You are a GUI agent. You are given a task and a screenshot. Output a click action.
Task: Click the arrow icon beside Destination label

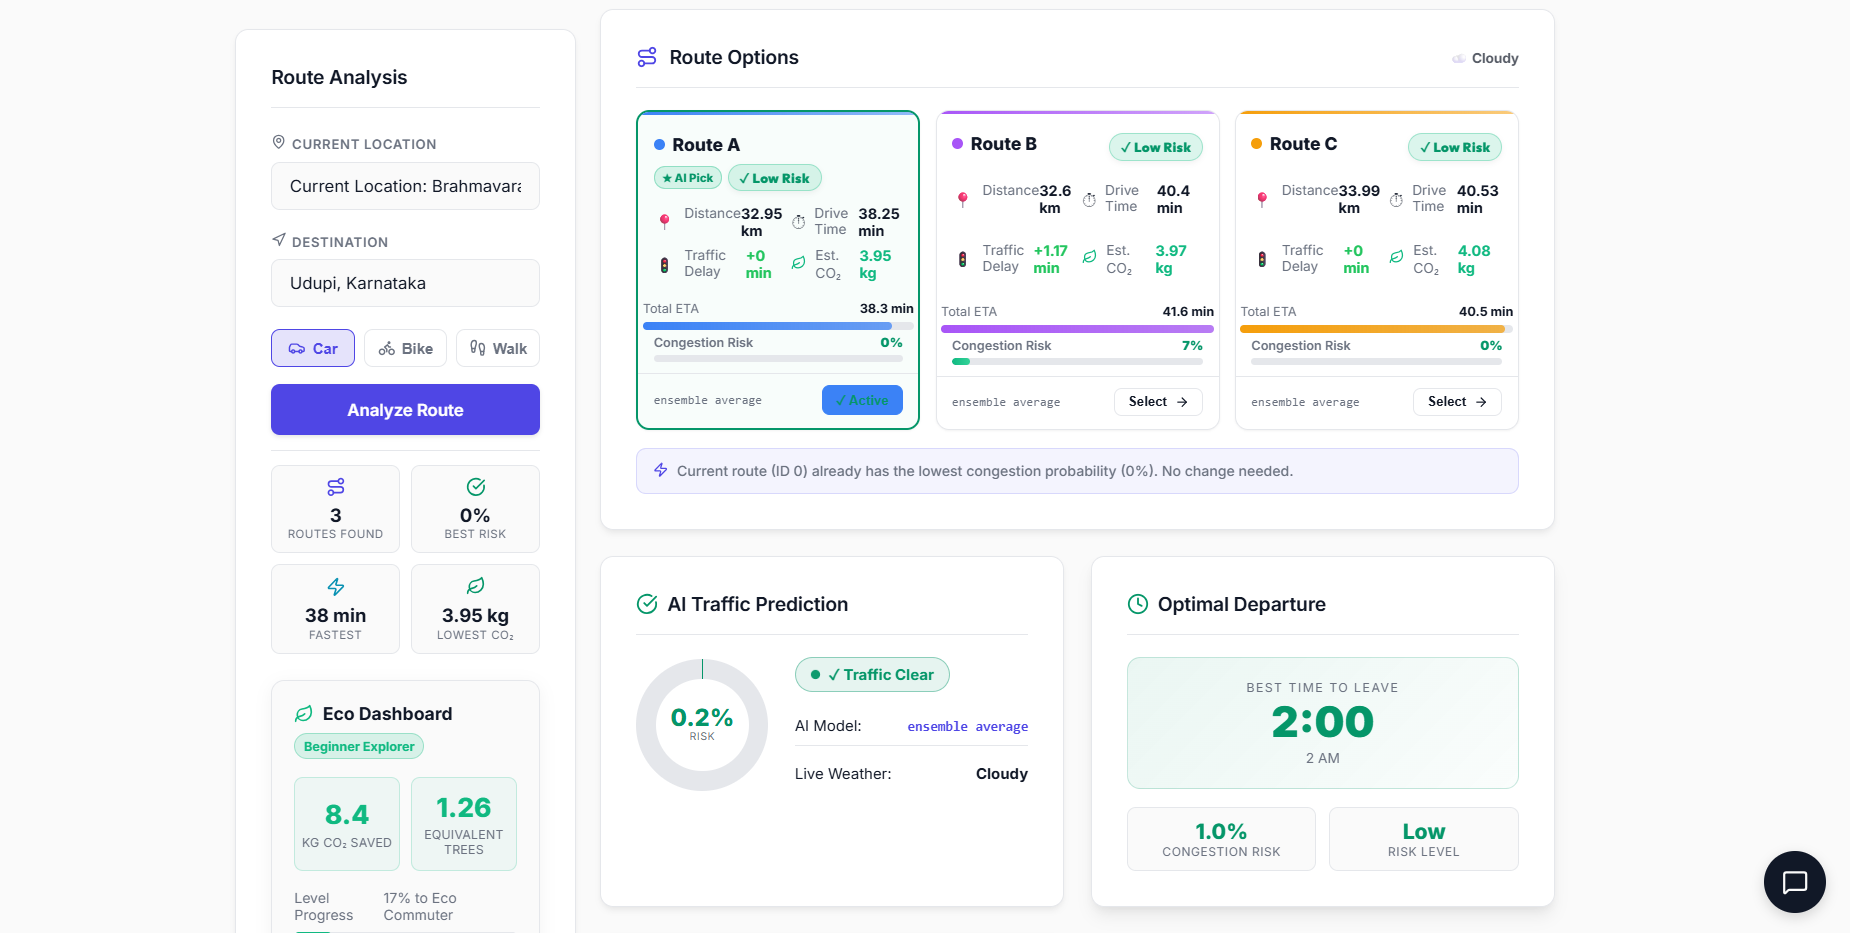click(279, 240)
